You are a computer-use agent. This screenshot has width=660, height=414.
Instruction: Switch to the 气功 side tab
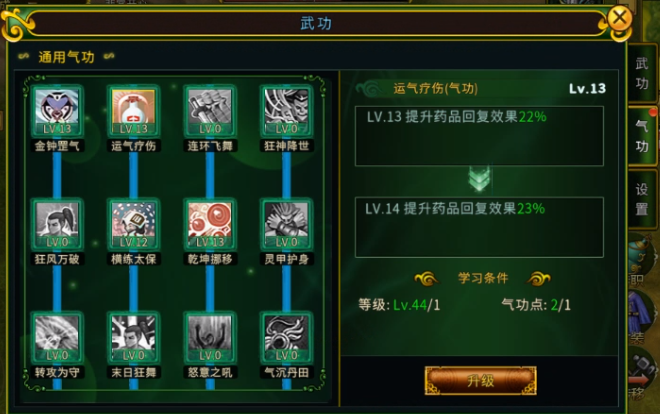[x=641, y=136]
